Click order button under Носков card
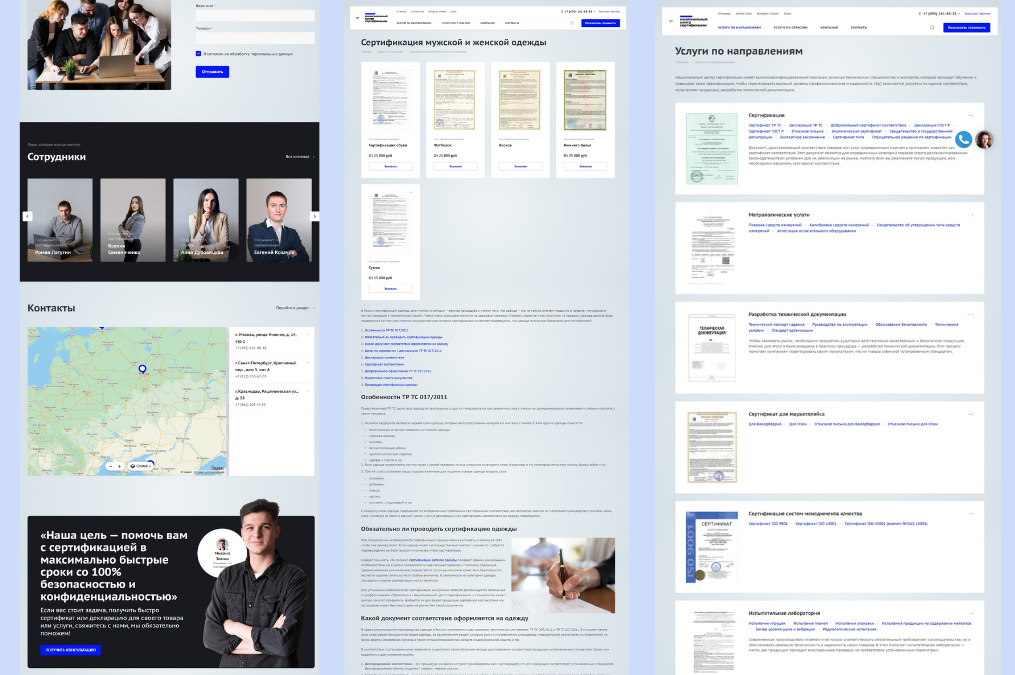The image size is (1015, 675). (520, 166)
